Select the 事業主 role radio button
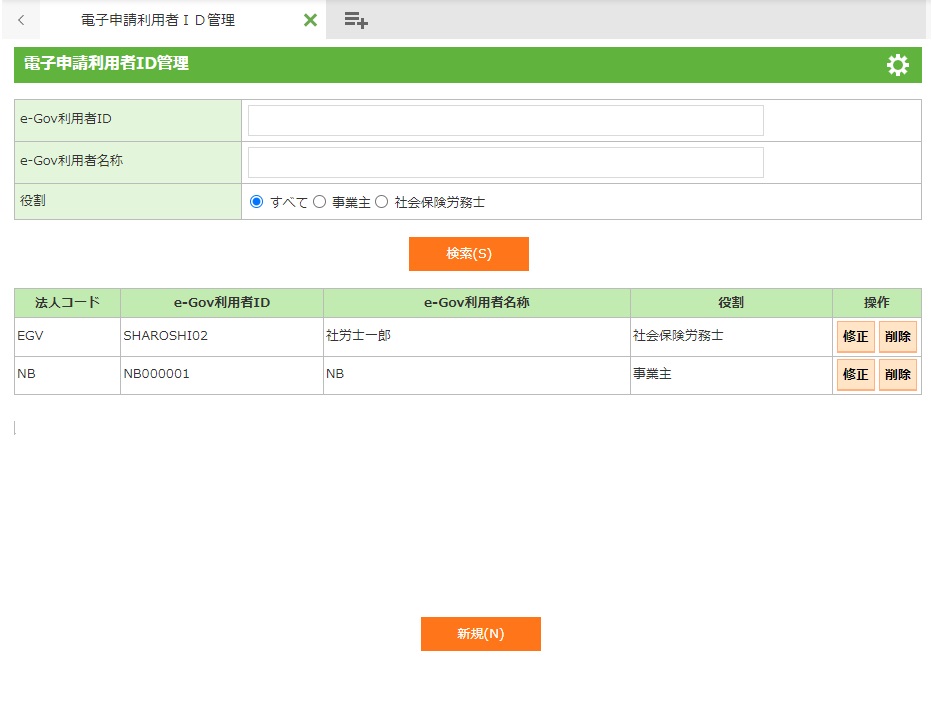This screenshot has height=708, width=932. pyautogui.click(x=320, y=202)
